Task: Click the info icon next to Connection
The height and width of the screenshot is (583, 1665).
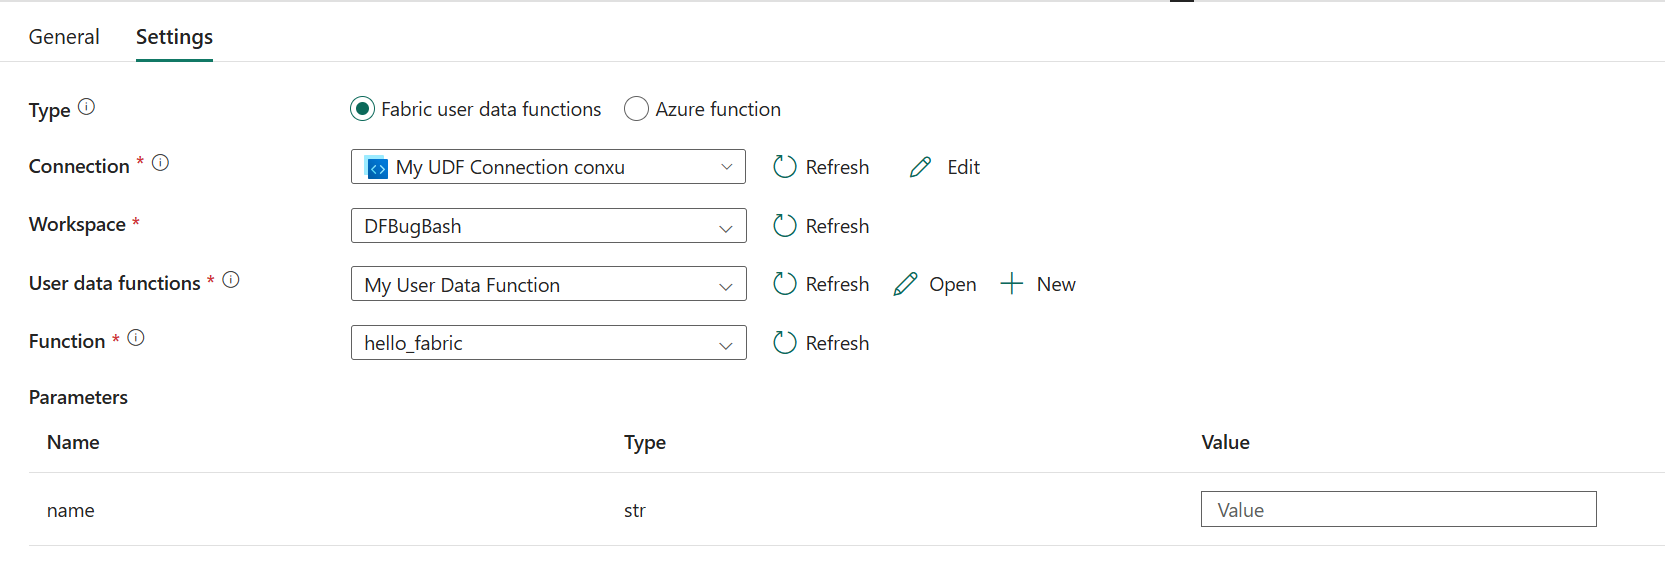Action: pos(160,163)
